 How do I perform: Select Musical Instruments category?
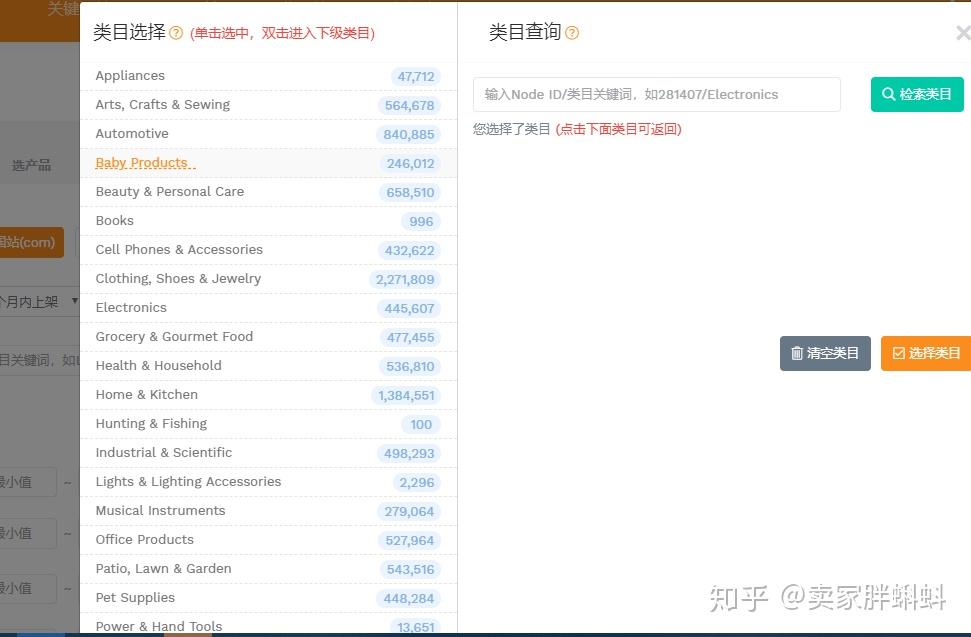tap(268, 511)
